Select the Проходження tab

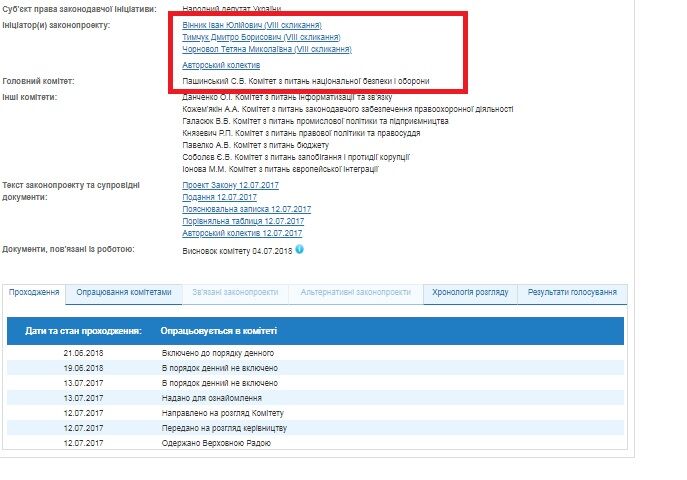[x=35, y=293]
